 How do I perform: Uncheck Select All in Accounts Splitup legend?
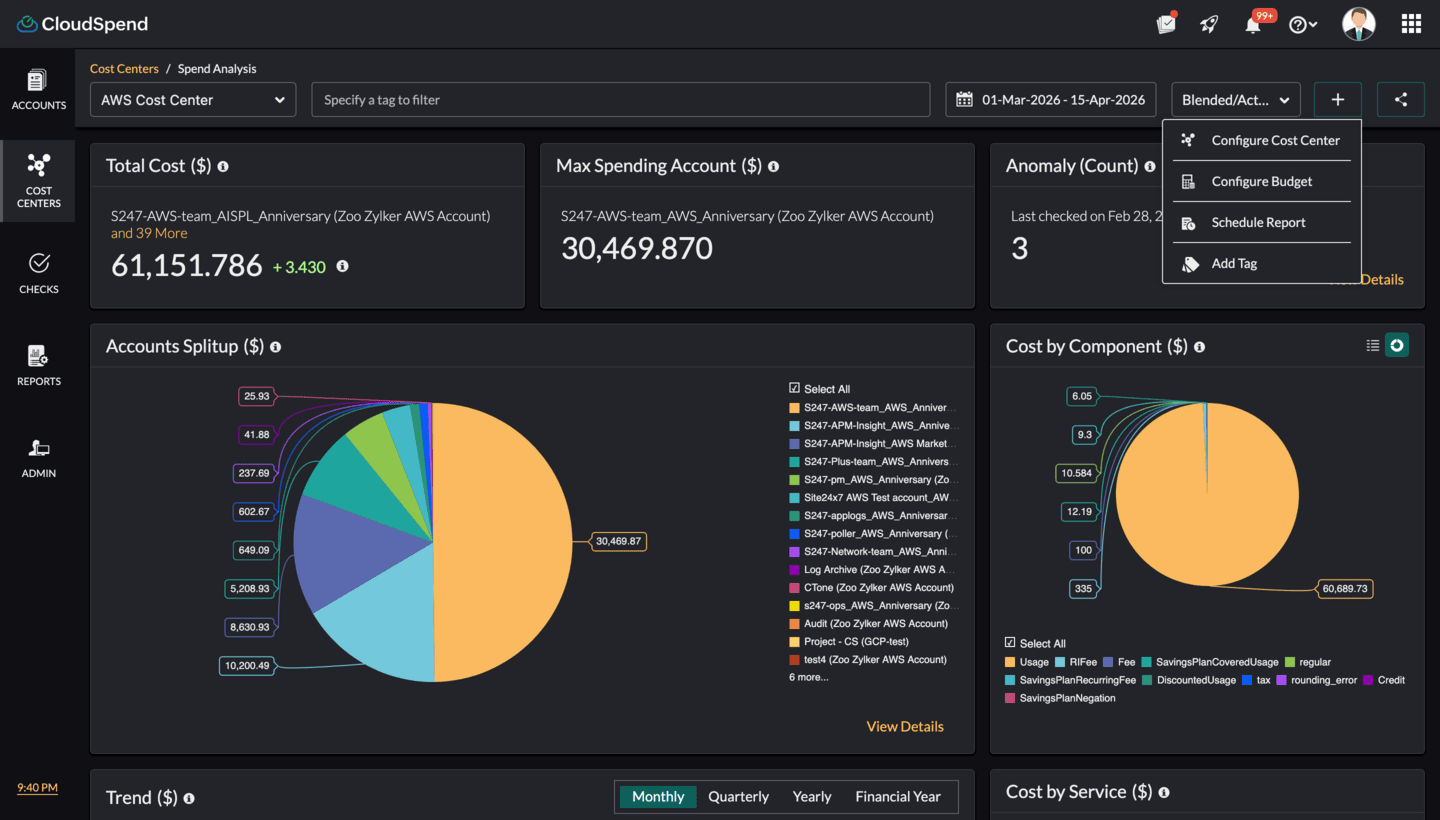tap(794, 388)
